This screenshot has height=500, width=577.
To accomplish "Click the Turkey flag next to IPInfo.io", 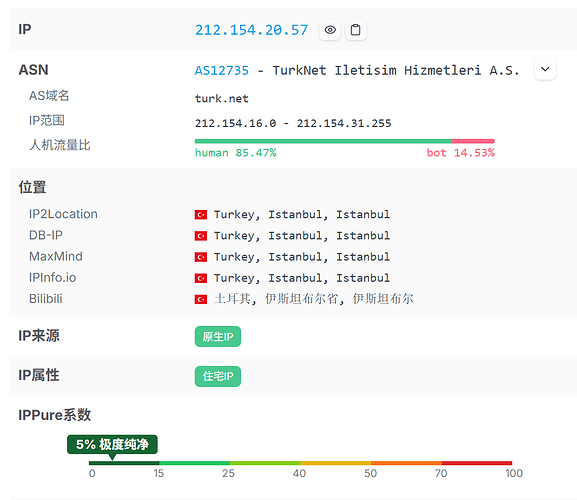I will (x=201, y=278).
